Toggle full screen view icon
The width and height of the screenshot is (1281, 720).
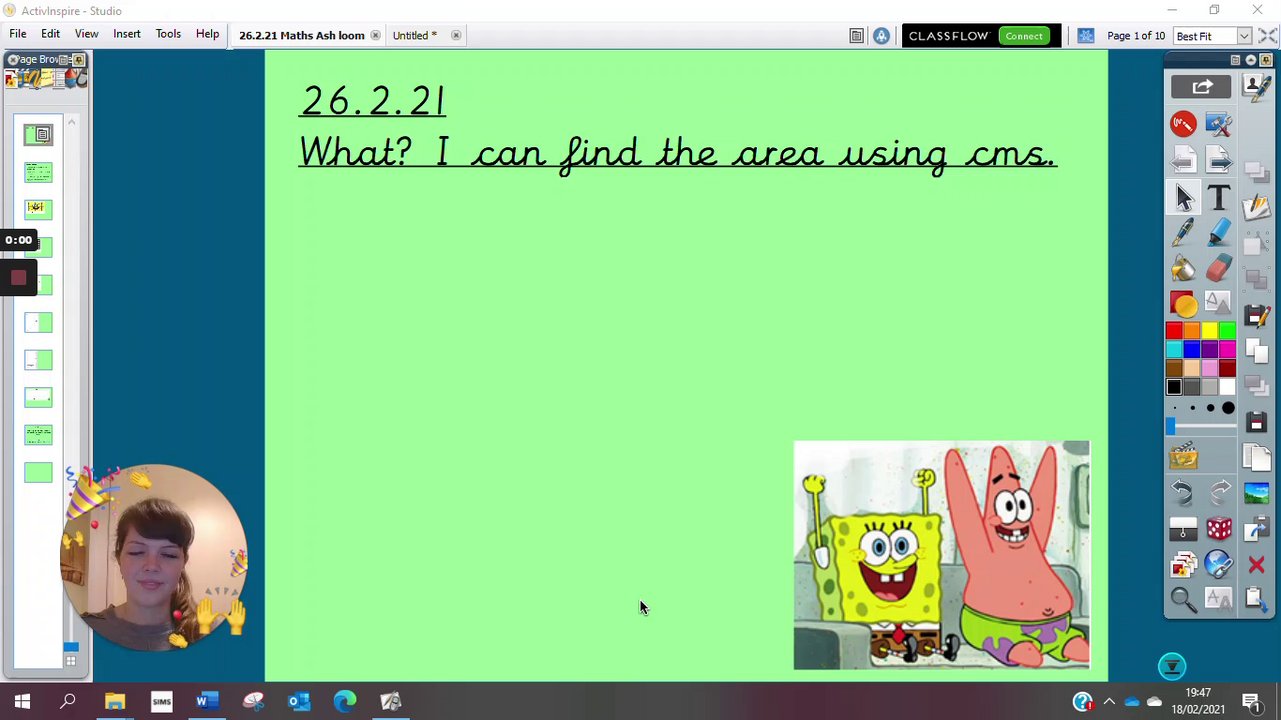(1267, 36)
